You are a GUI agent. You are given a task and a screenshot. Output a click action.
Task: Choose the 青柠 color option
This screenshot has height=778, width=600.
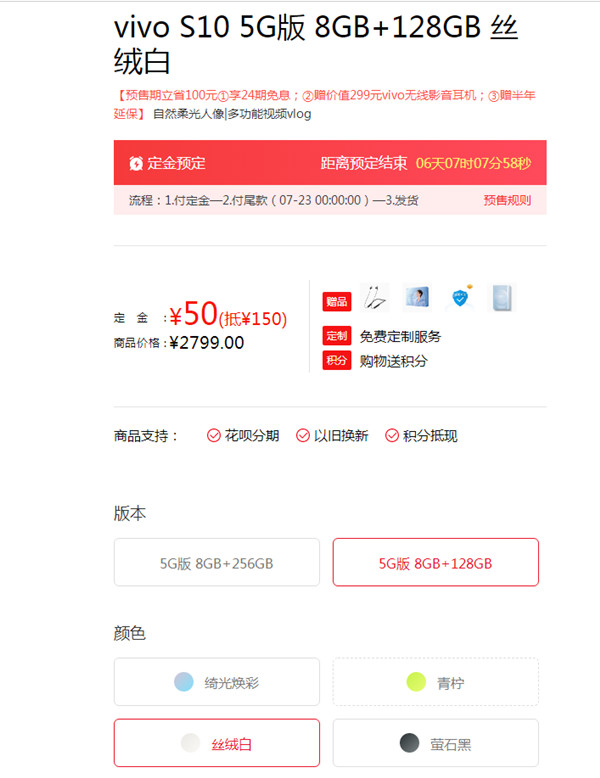point(436,682)
